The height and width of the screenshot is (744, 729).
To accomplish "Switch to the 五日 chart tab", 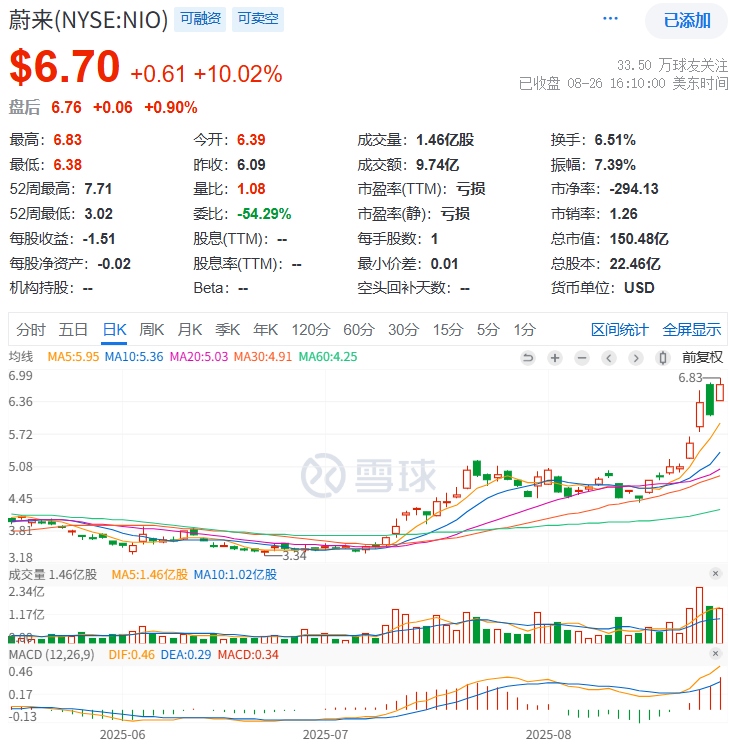I will 73,329.
